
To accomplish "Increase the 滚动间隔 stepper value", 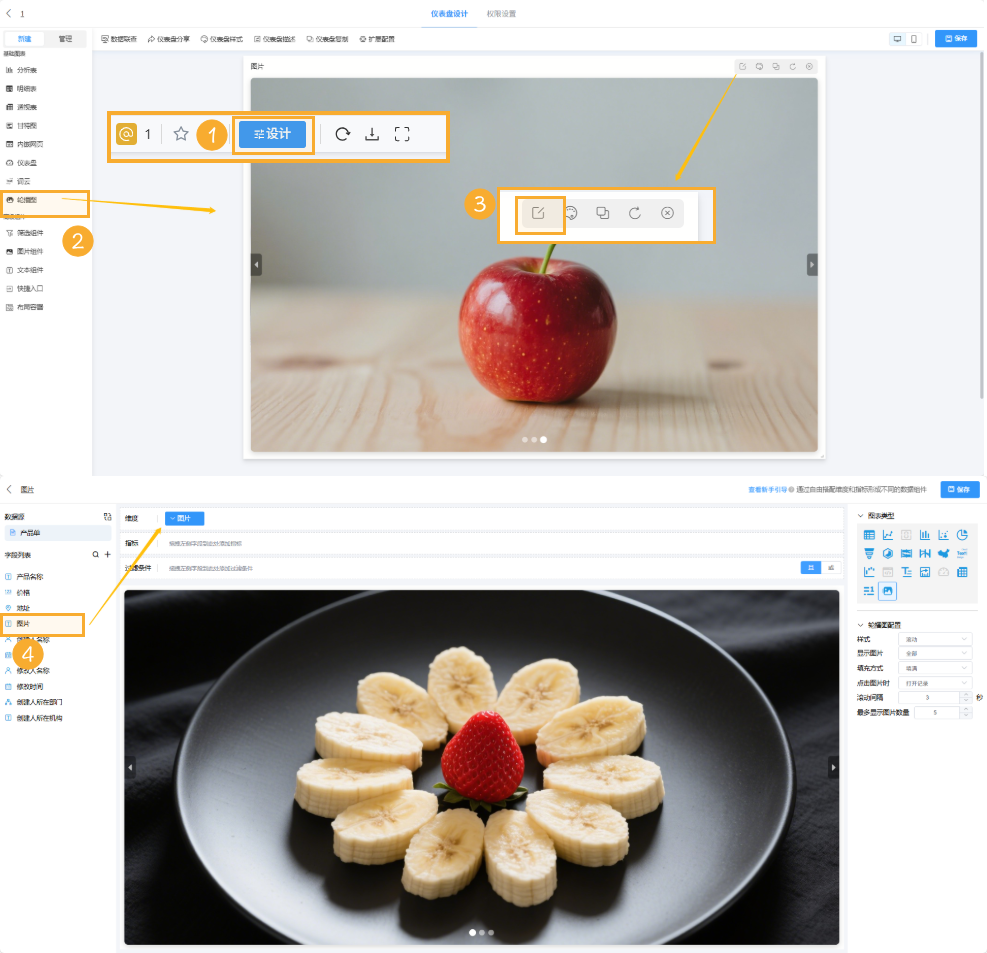I will [965, 694].
